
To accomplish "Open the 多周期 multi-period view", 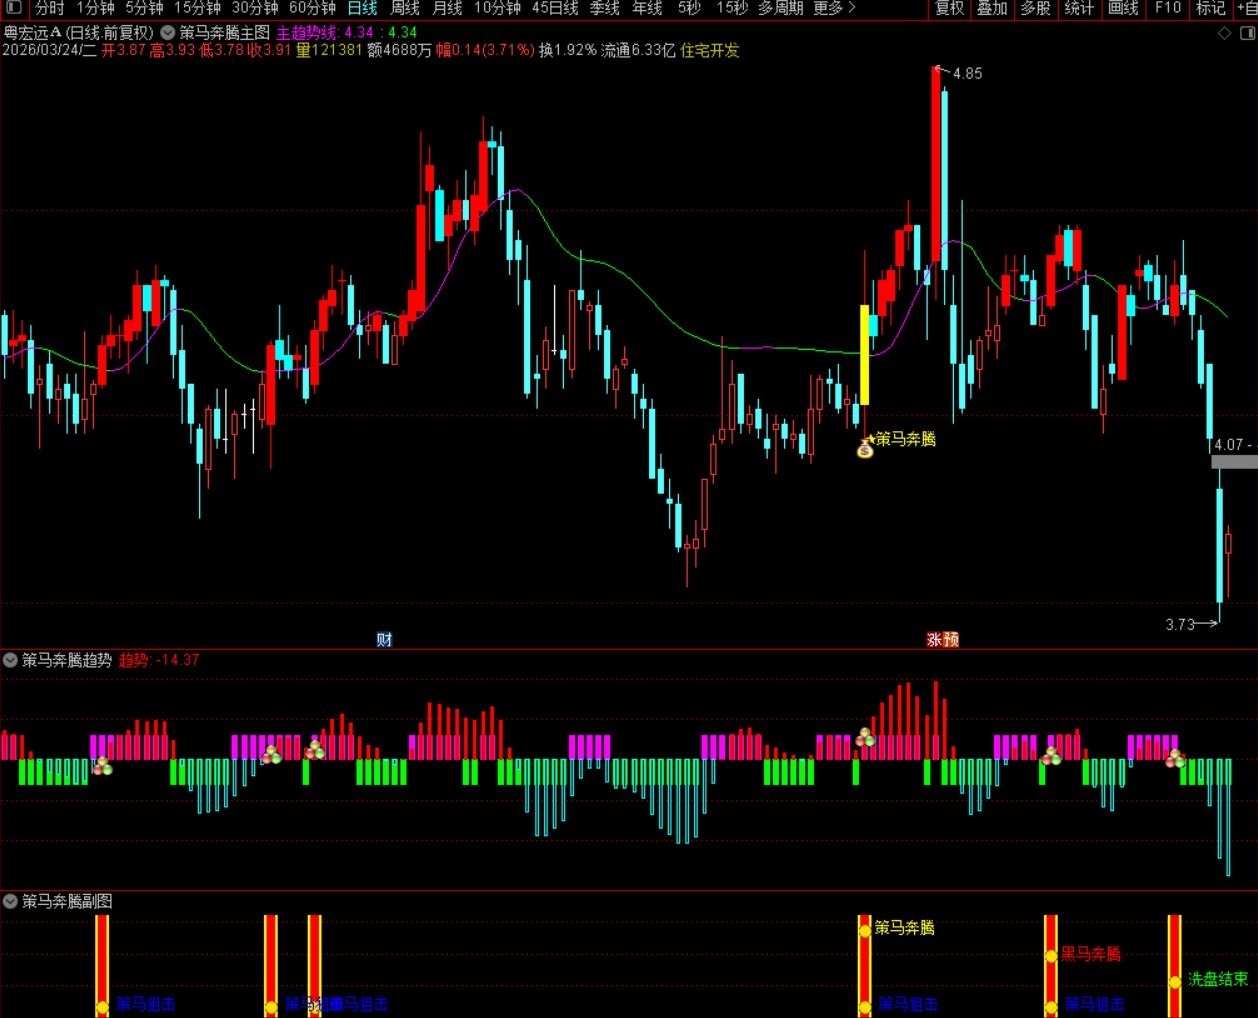I will (781, 8).
